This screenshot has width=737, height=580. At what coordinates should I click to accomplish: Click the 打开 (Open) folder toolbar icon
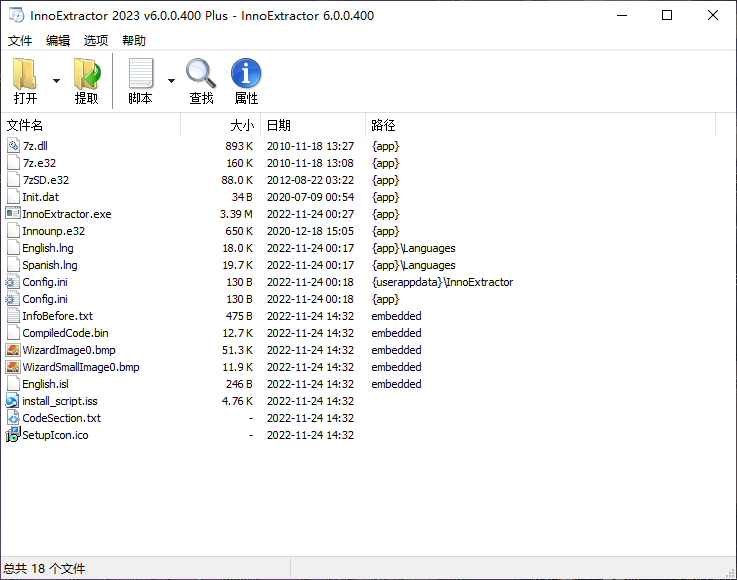pos(25,74)
